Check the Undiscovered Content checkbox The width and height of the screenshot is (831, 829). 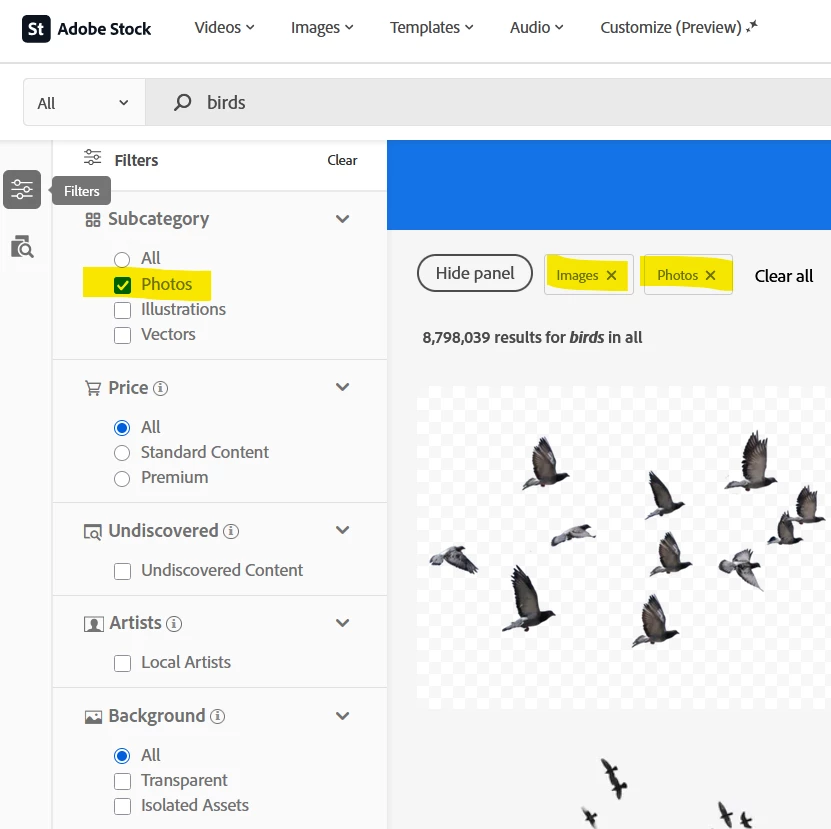(122, 571)
